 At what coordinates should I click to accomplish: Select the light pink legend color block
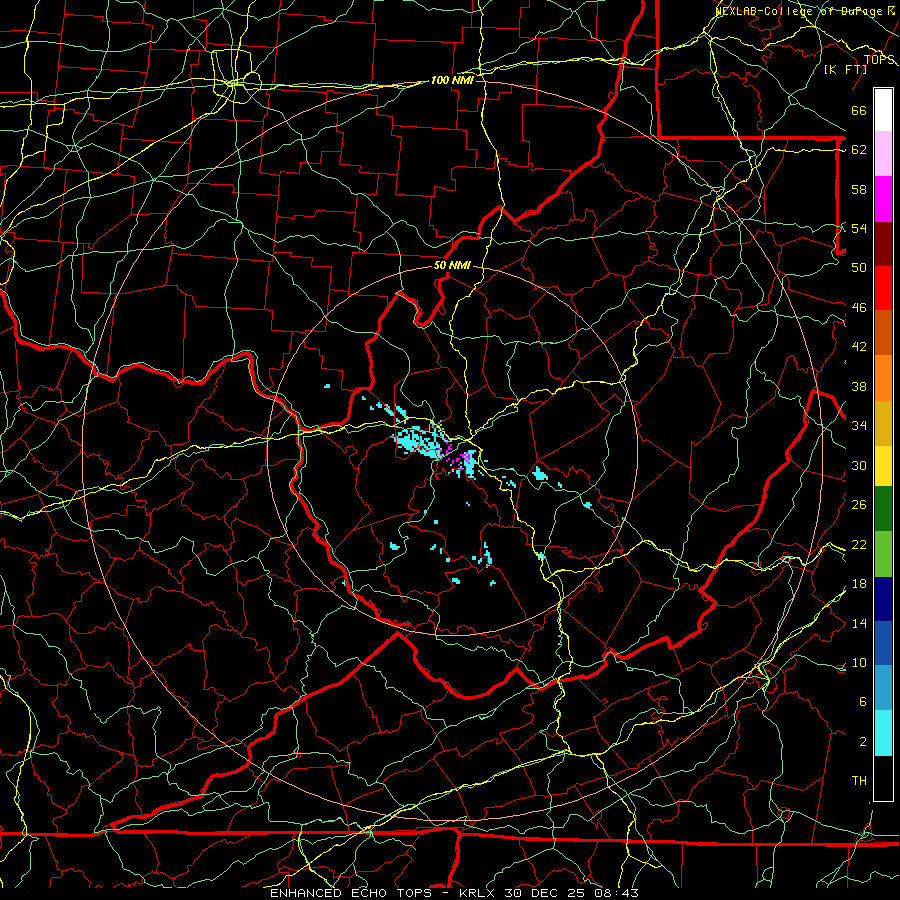[x=883, y=154]
